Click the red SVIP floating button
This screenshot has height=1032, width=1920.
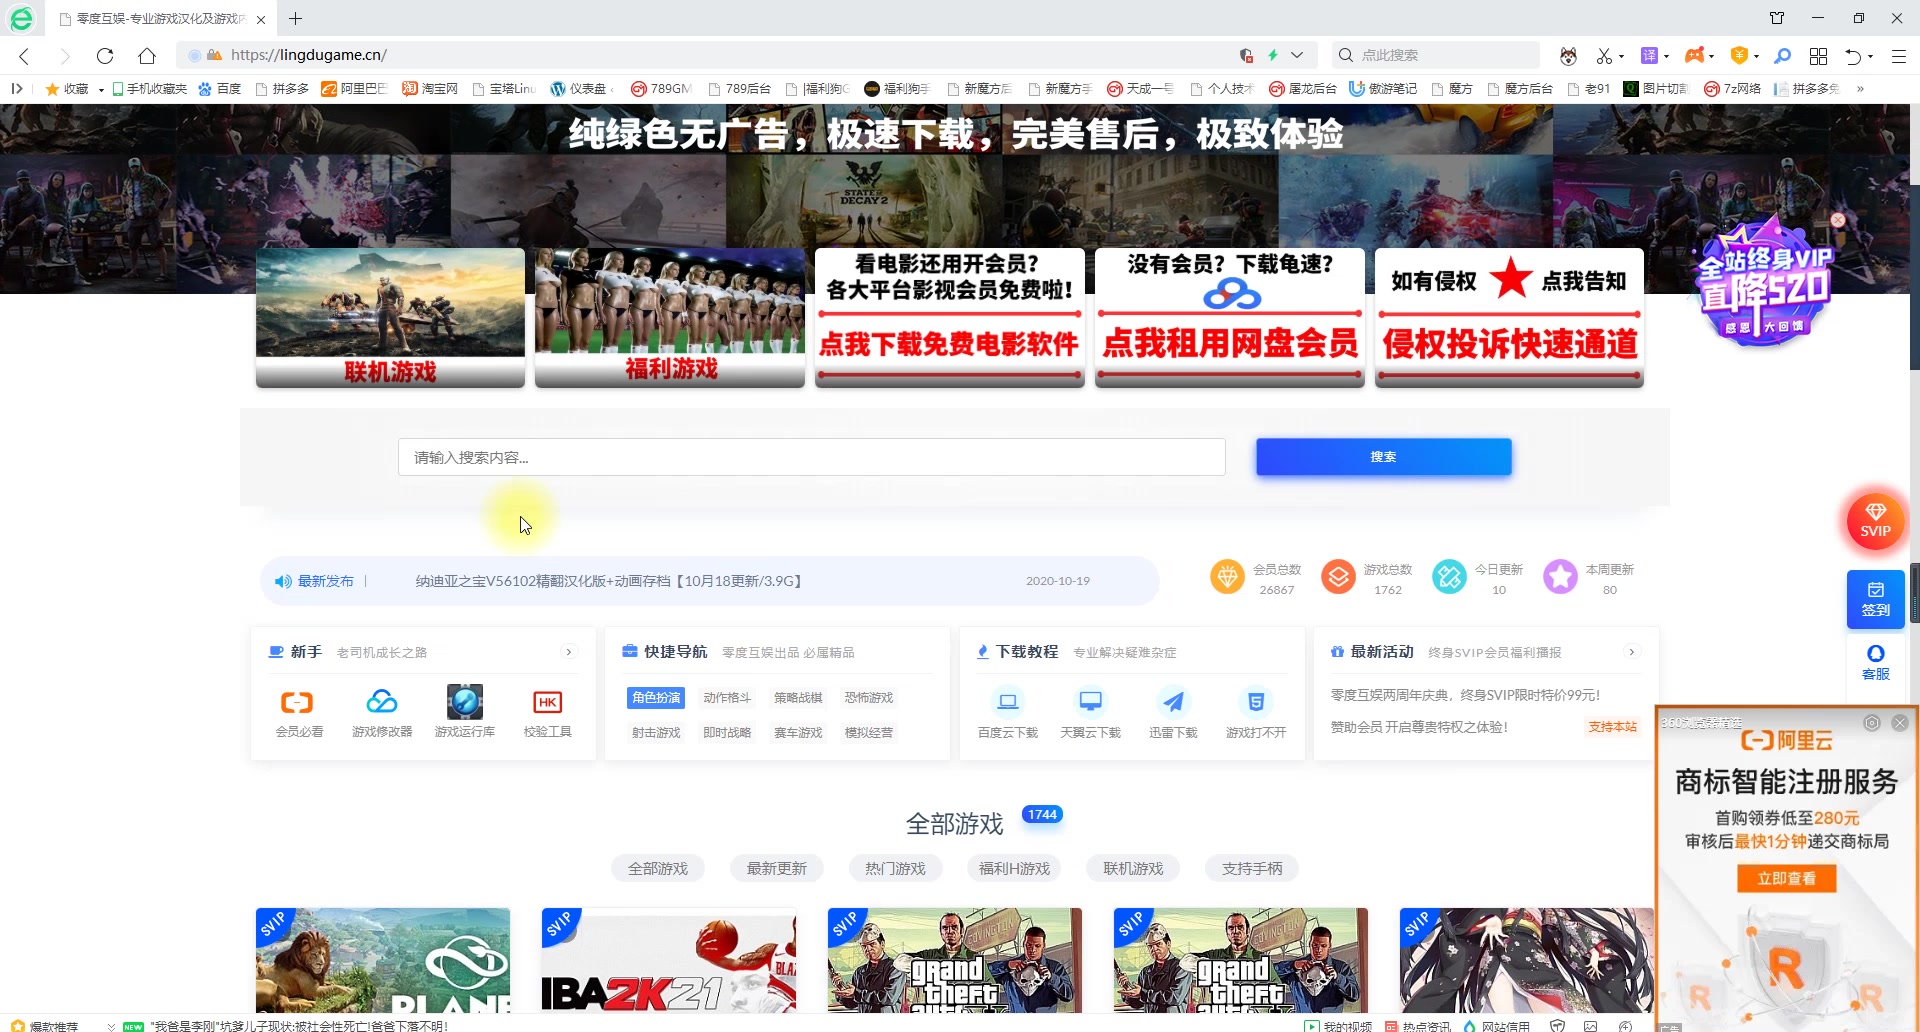click(1875, 520)
